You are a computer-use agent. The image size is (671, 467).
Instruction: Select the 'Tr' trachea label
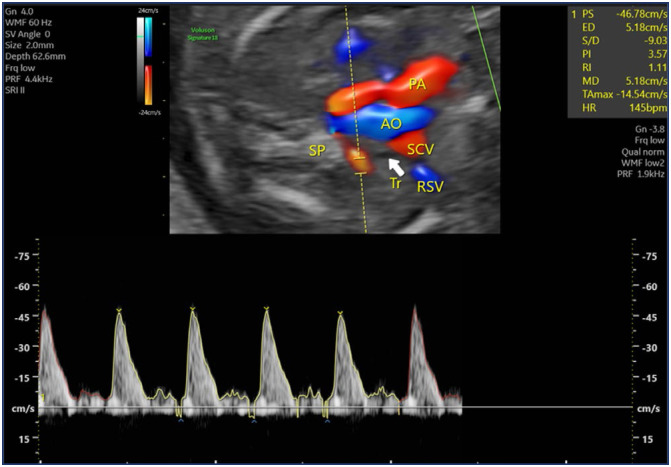click(395, 183)
